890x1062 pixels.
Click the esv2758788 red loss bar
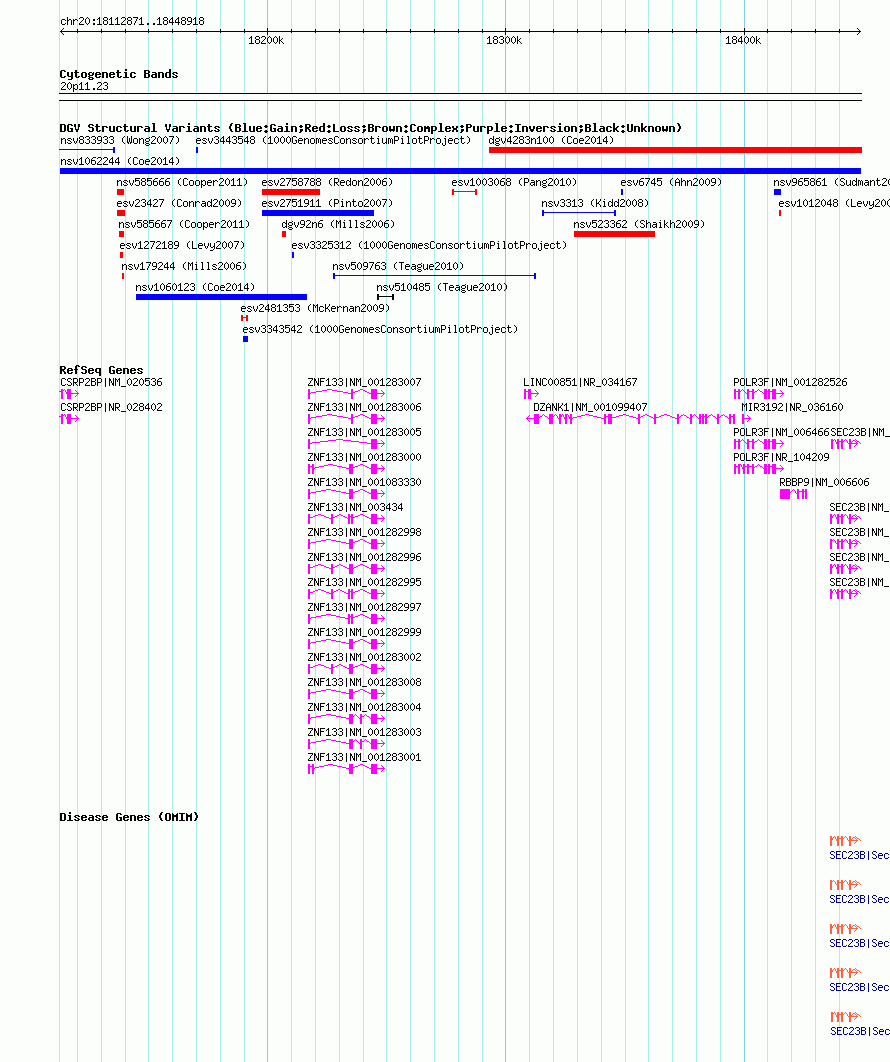pyautogui.click(x=291, y=192)
